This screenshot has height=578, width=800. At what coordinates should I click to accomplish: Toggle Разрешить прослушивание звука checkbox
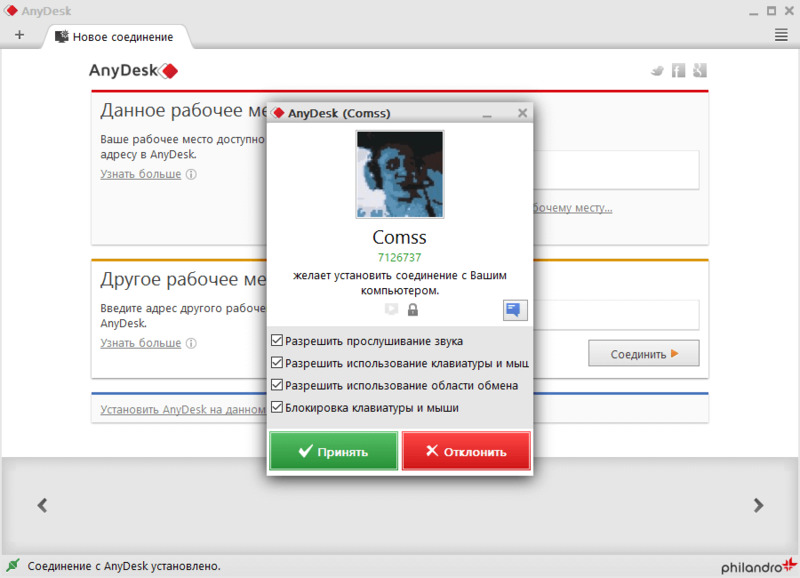277,340
